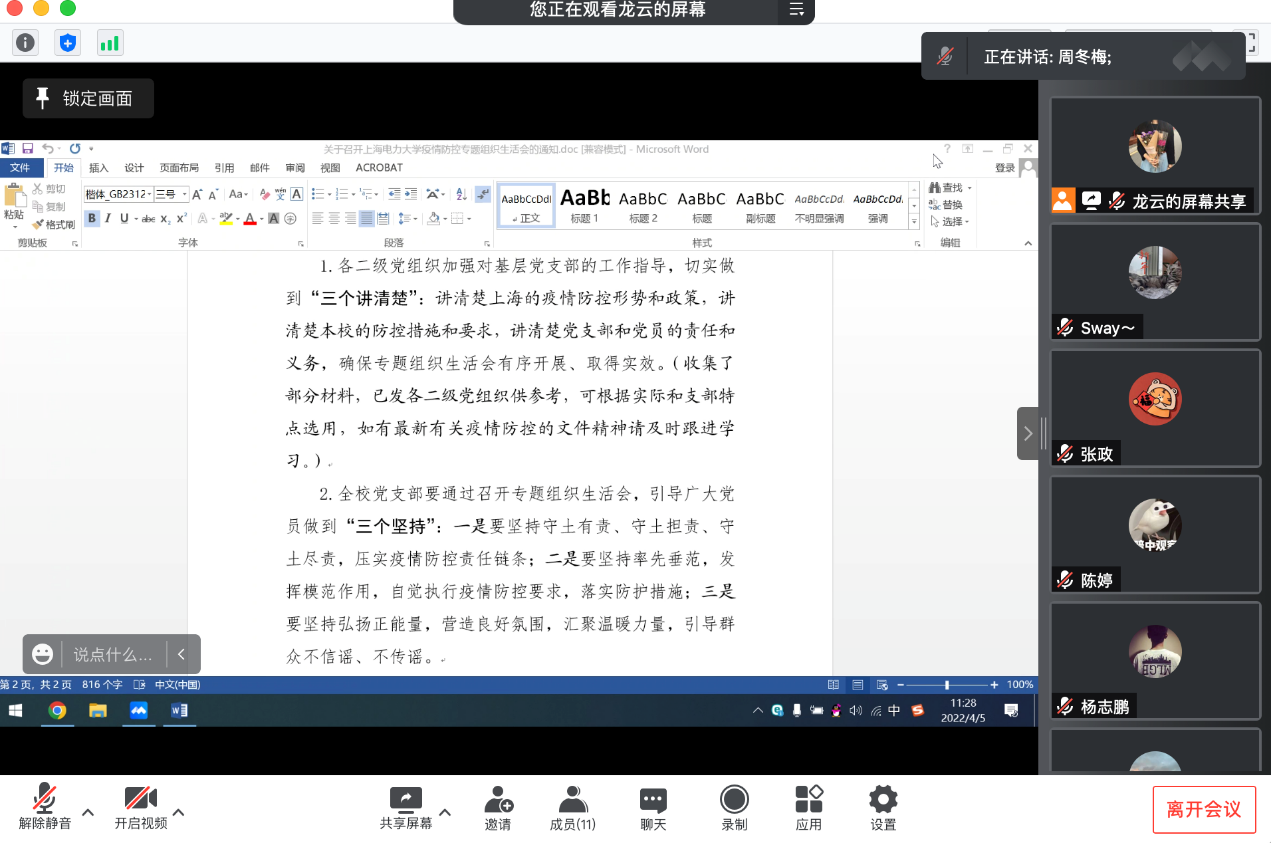Start recording the meeting
Image resolution: width=1271 pixels, height=843 pixels.
pos(734,807)
